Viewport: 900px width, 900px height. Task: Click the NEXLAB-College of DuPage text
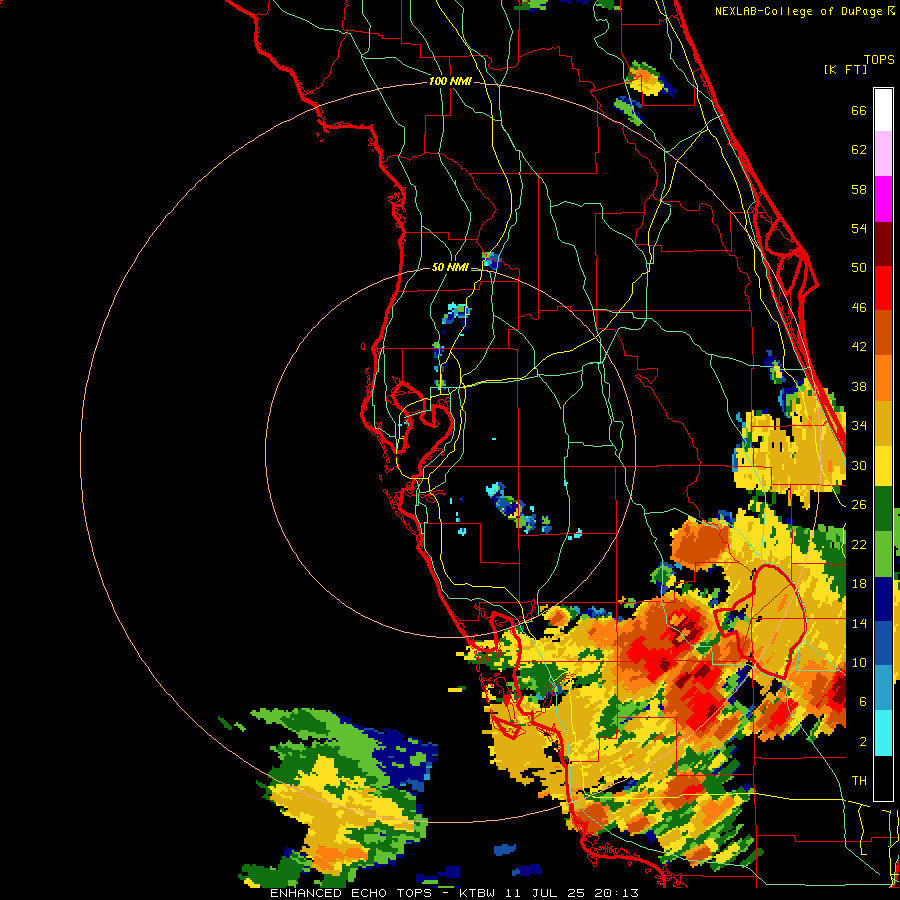(798, 11)
